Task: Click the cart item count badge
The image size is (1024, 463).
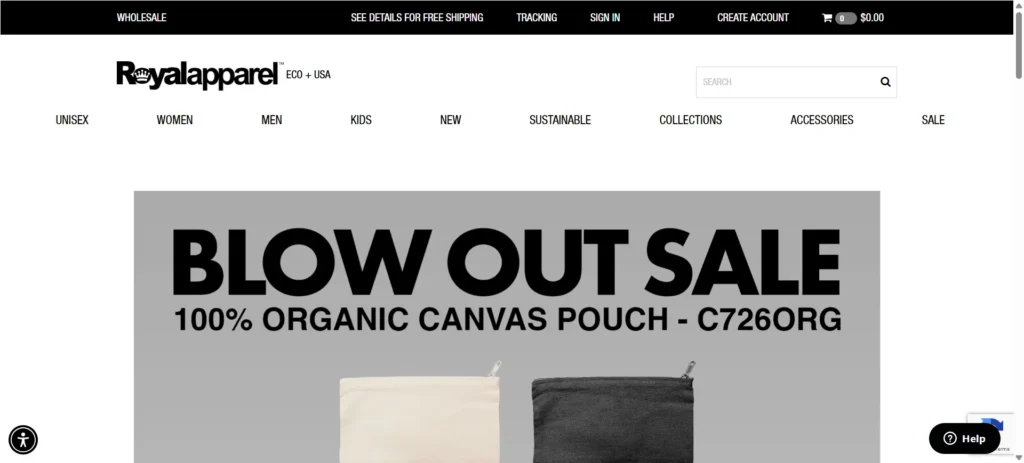Action: pos(845,18)
